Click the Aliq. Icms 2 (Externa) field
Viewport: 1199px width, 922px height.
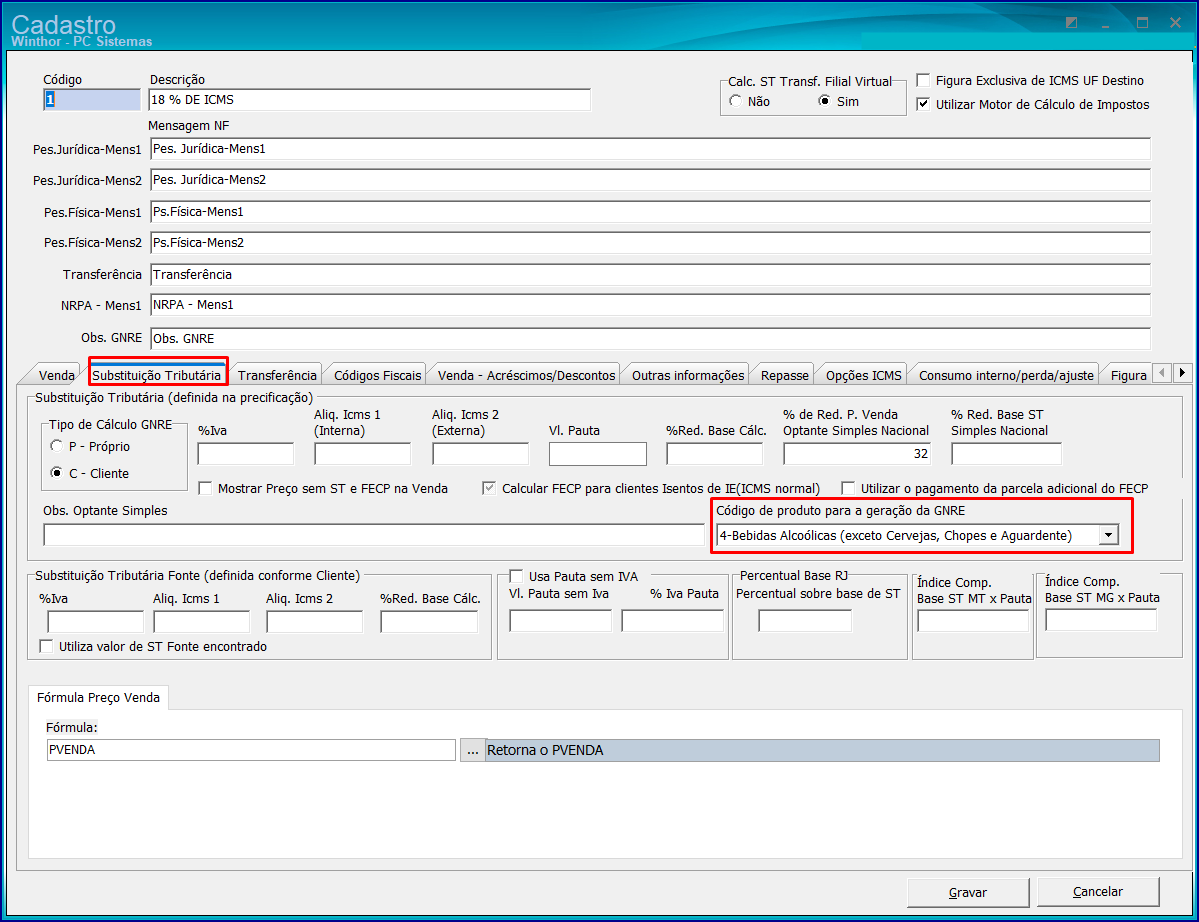pyautogui.click(x=480, y=453)
